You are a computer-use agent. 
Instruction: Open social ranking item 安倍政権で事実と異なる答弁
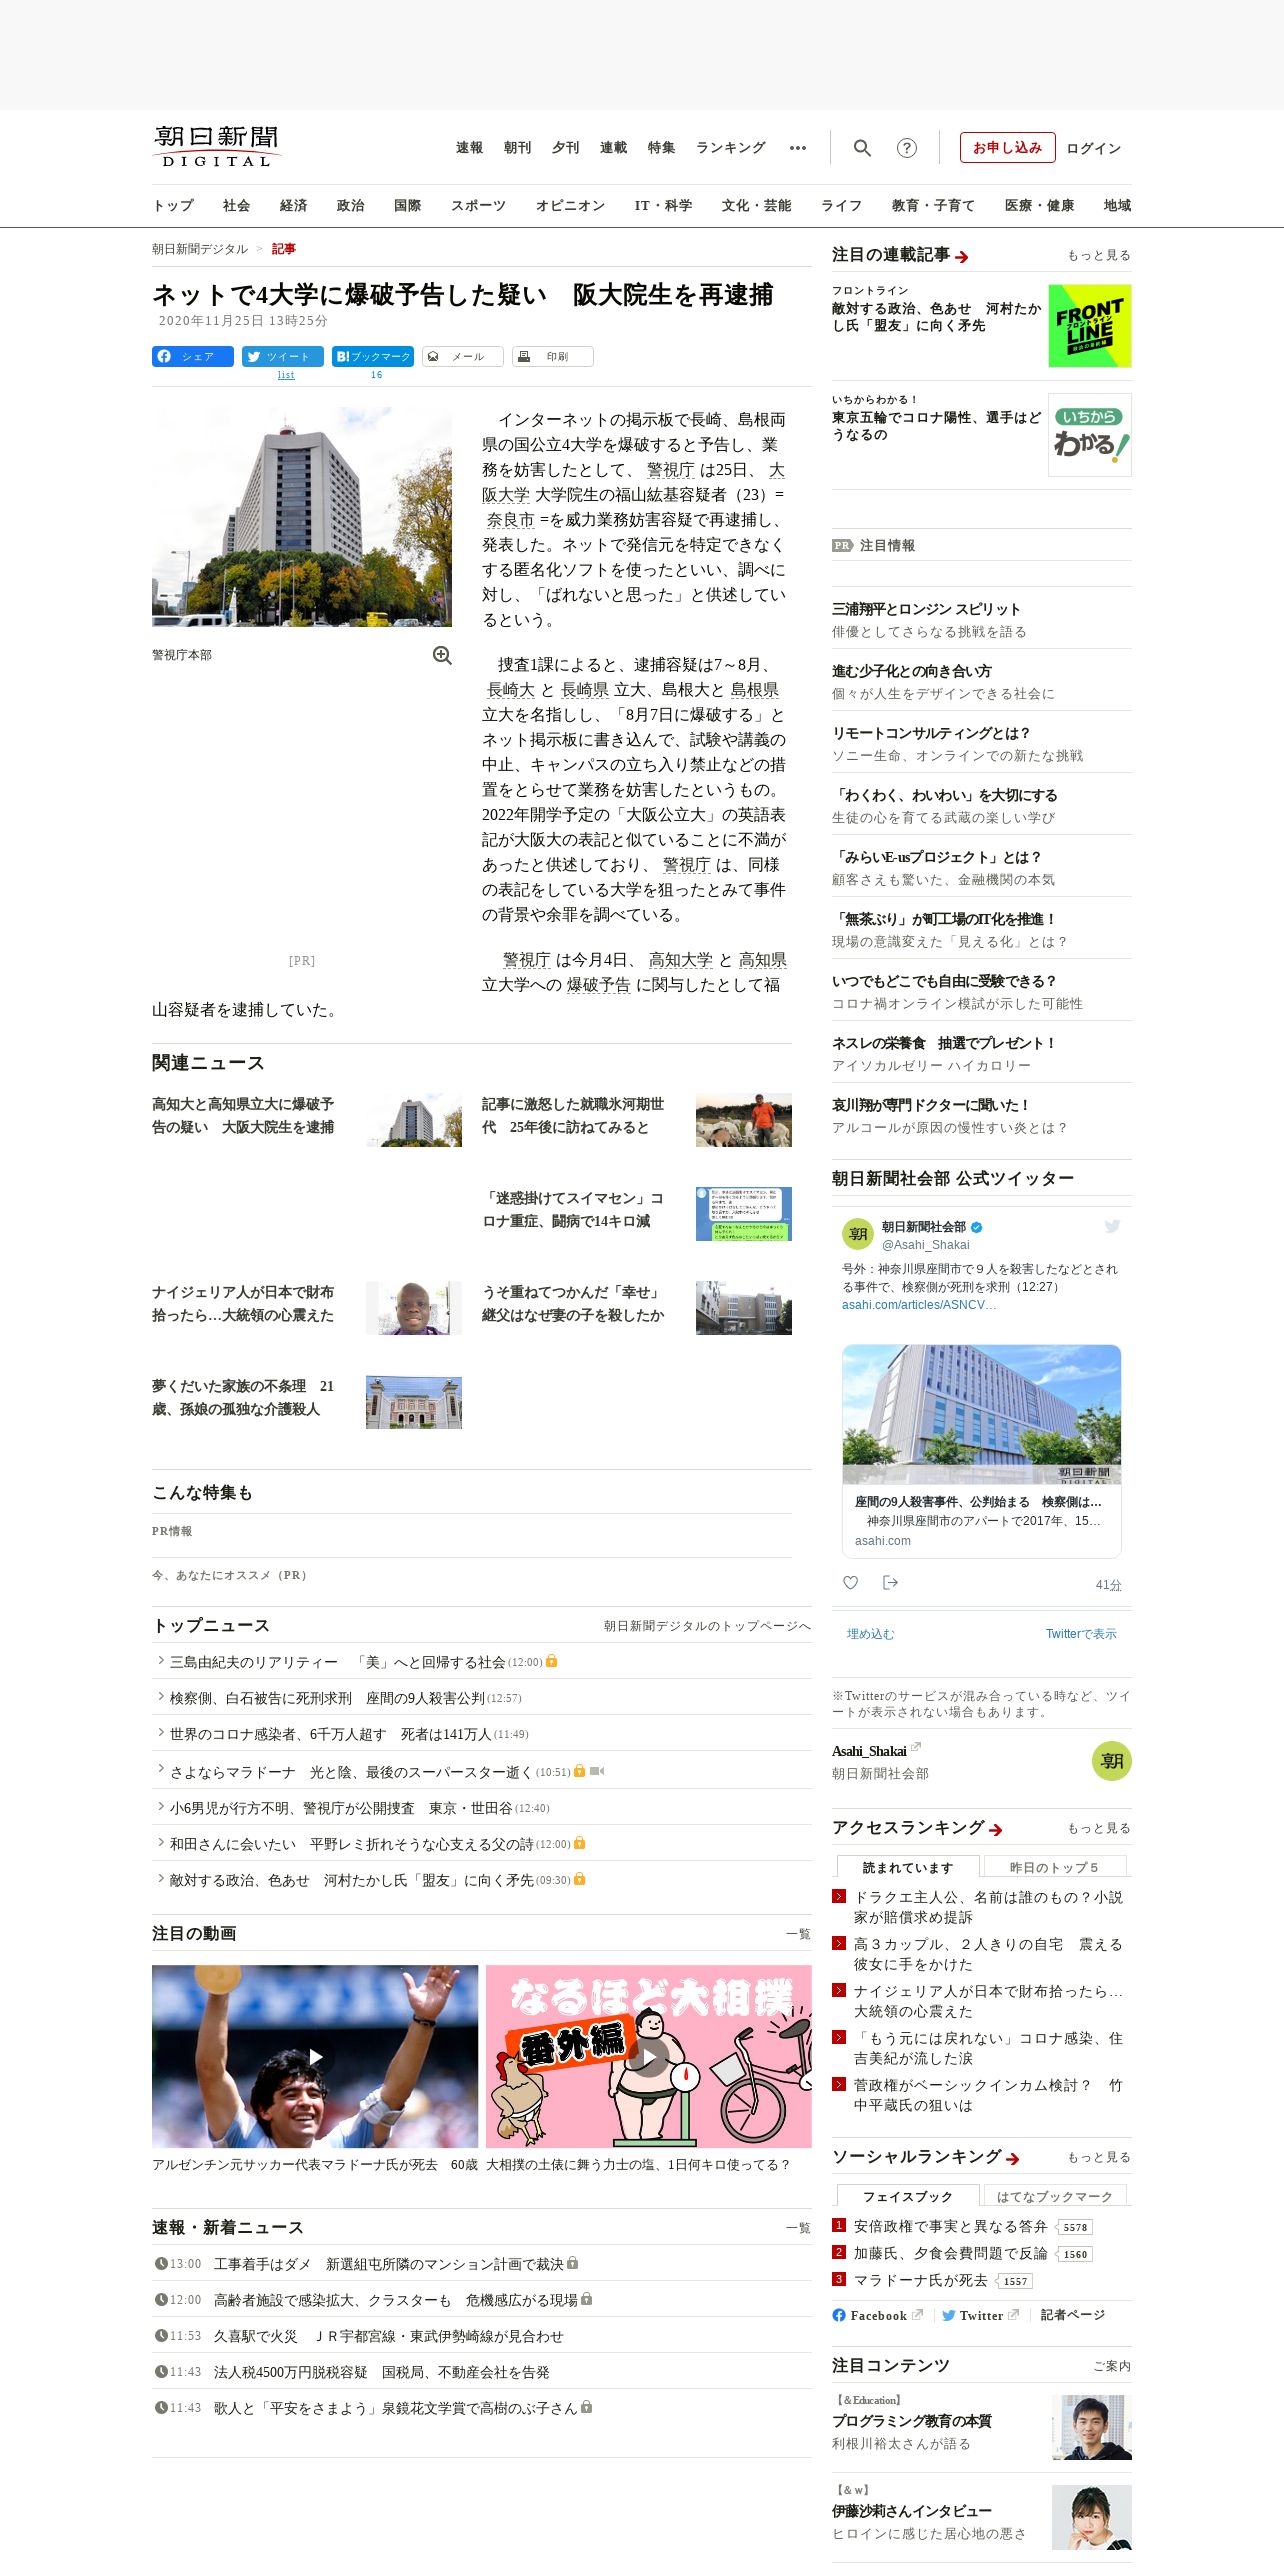(x=950, y=2226)
